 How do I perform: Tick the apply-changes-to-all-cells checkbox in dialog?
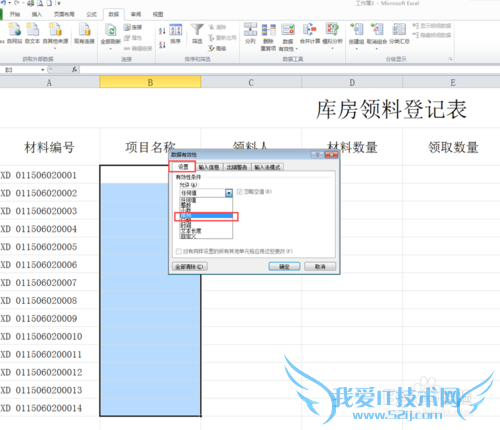click(179, 251)
